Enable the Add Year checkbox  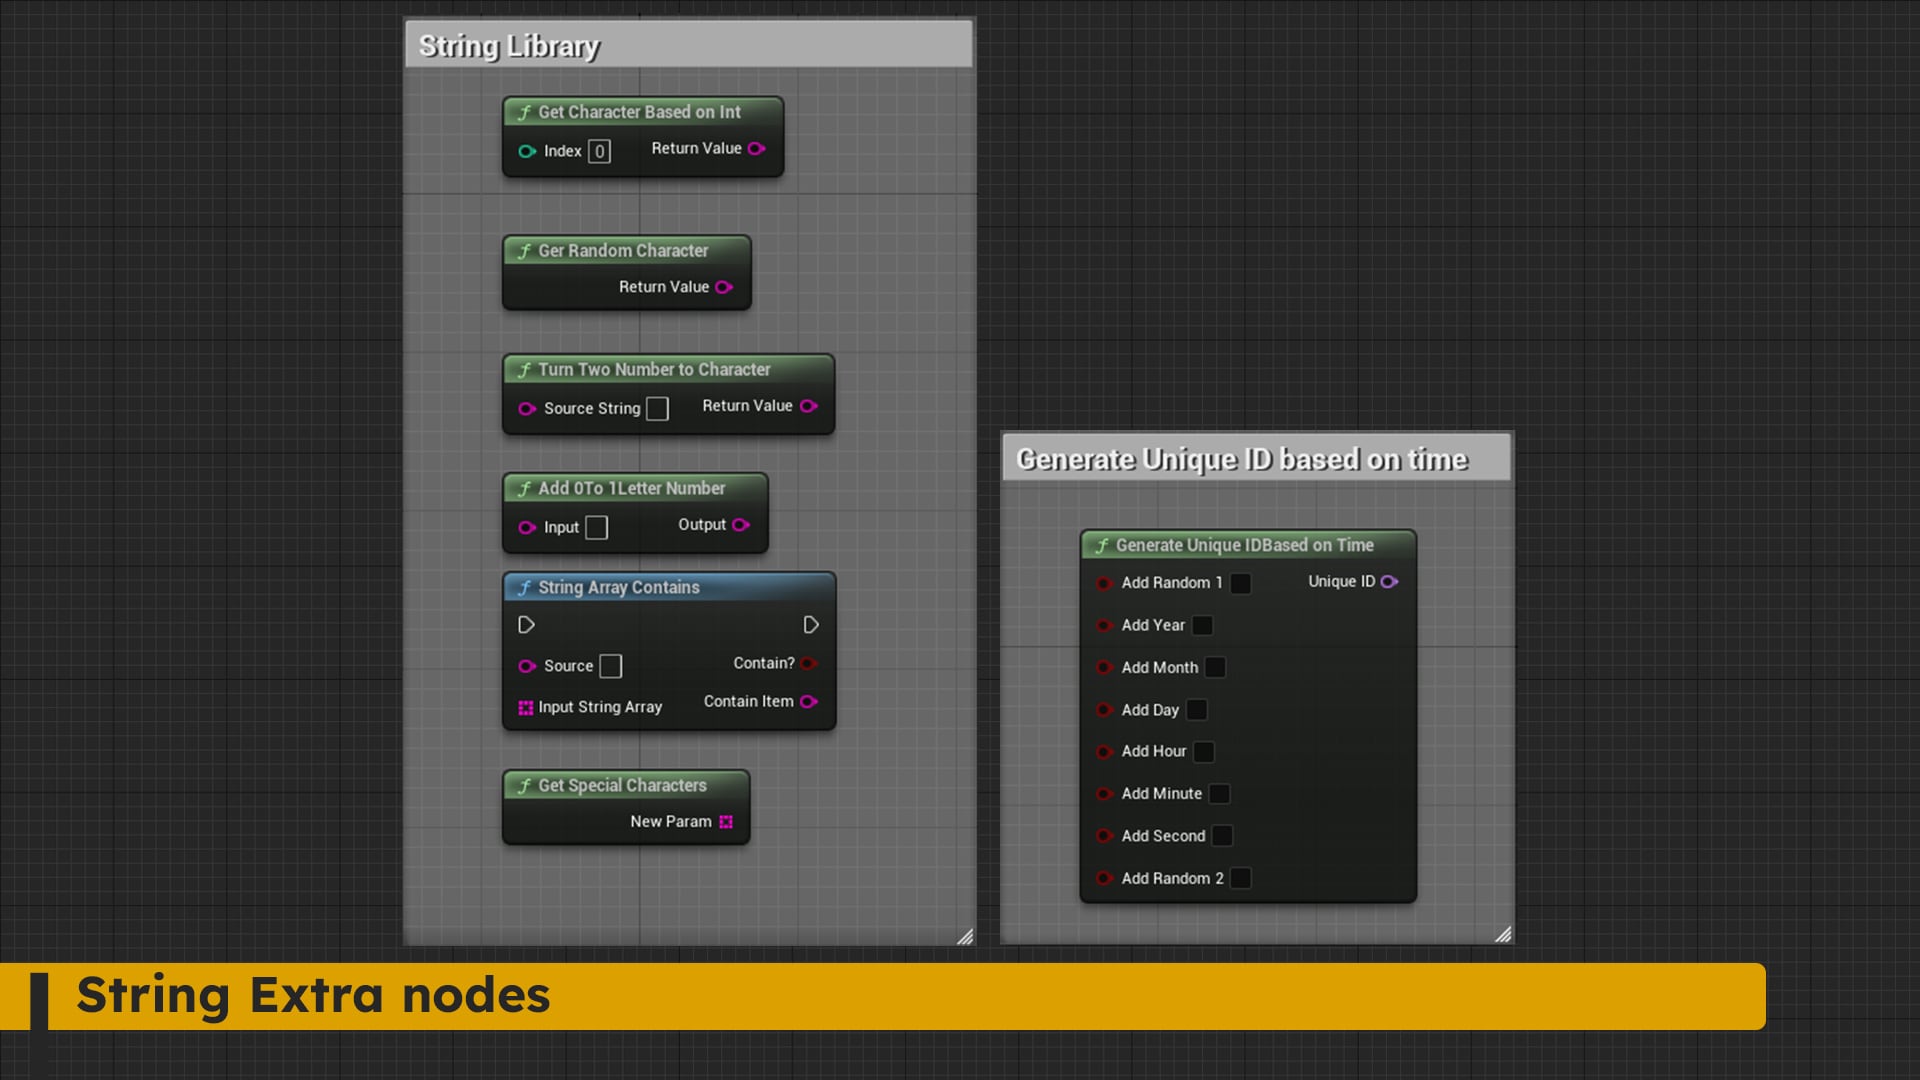tap(1202, 625)
